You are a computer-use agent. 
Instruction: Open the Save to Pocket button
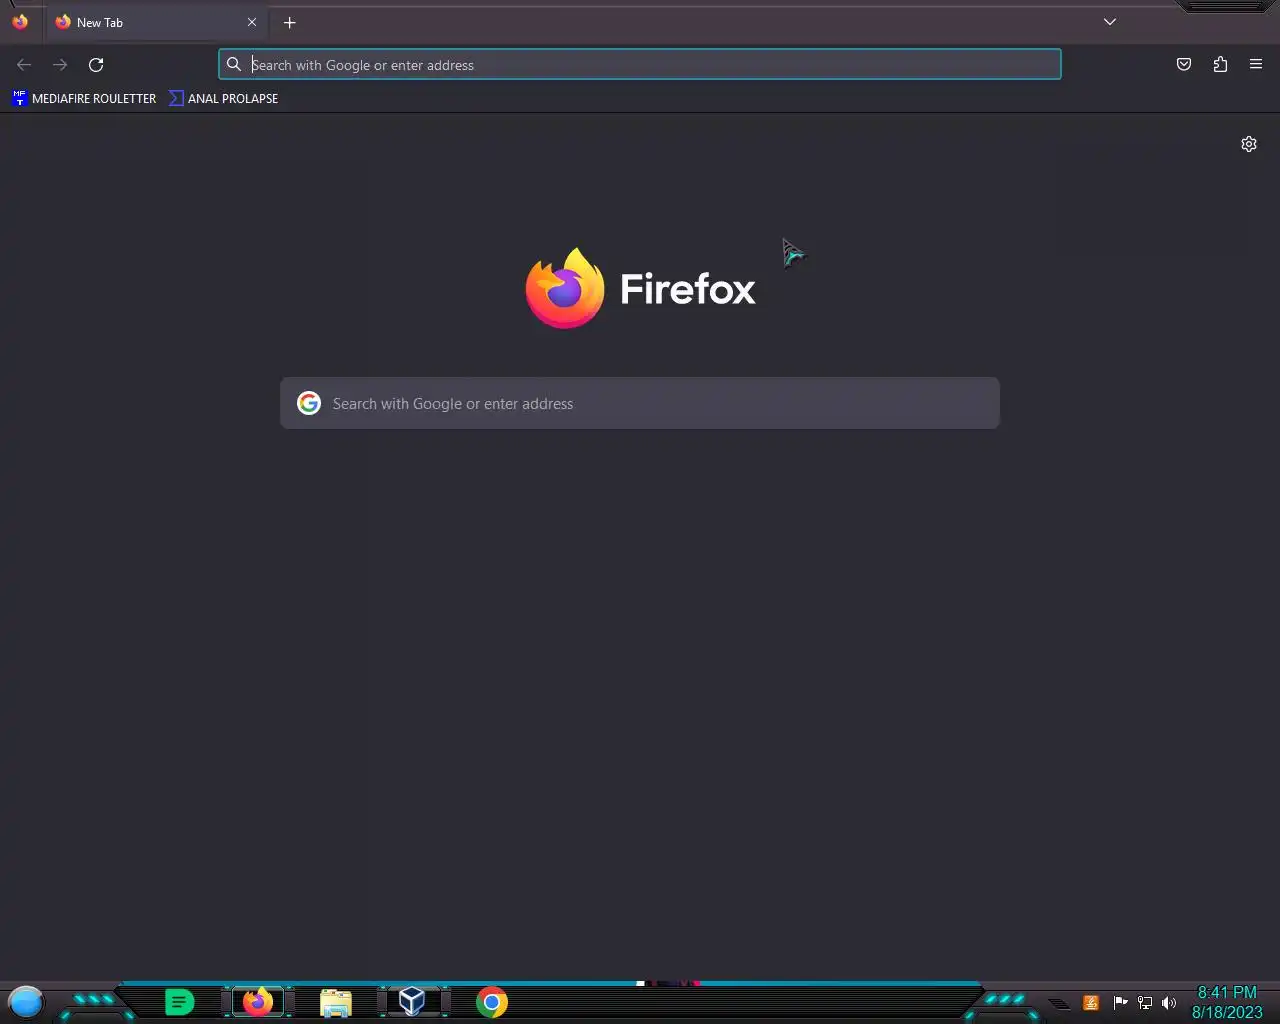pos(1184,65)
